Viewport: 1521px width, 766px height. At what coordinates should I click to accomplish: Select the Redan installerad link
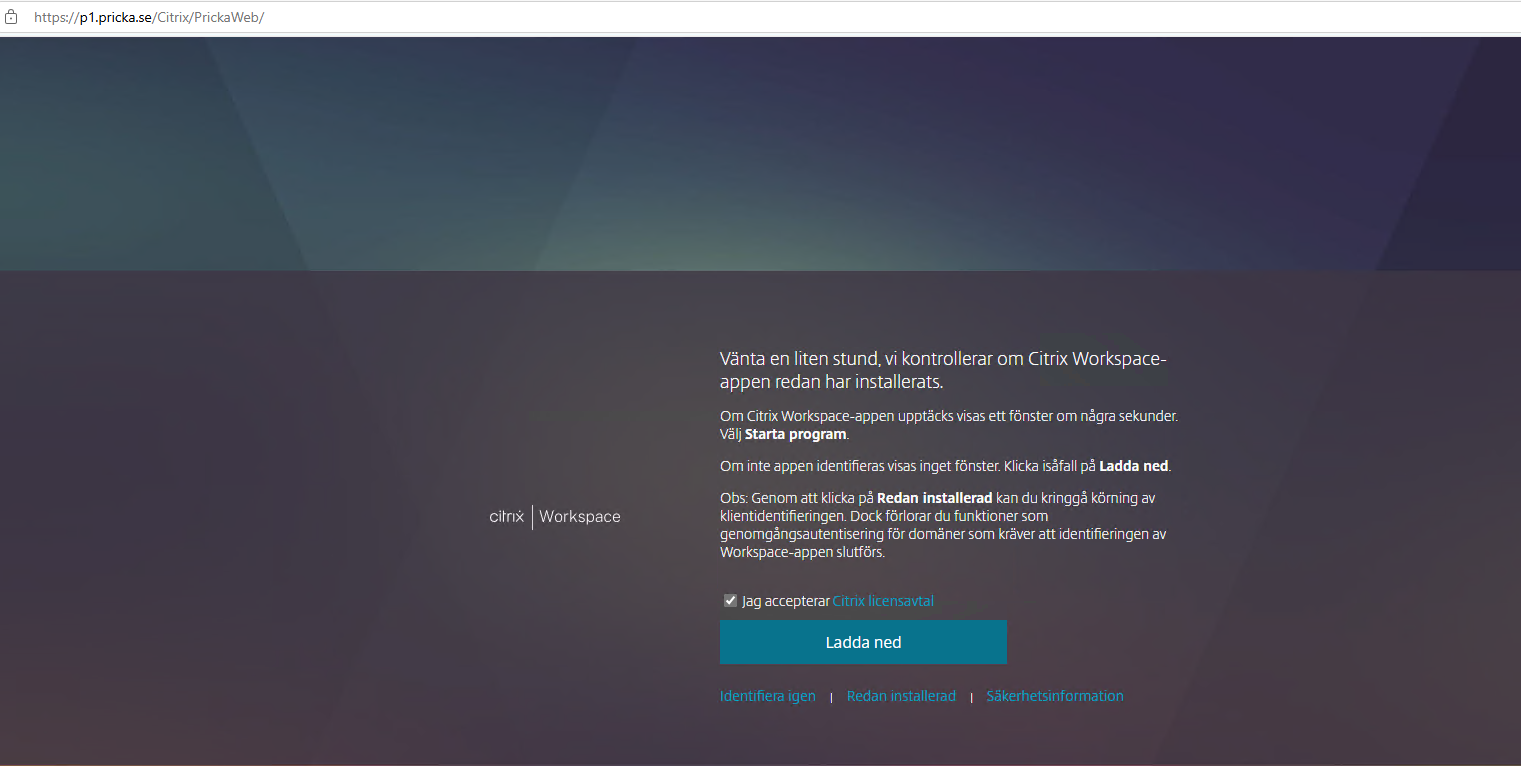[x=901, y=696]
